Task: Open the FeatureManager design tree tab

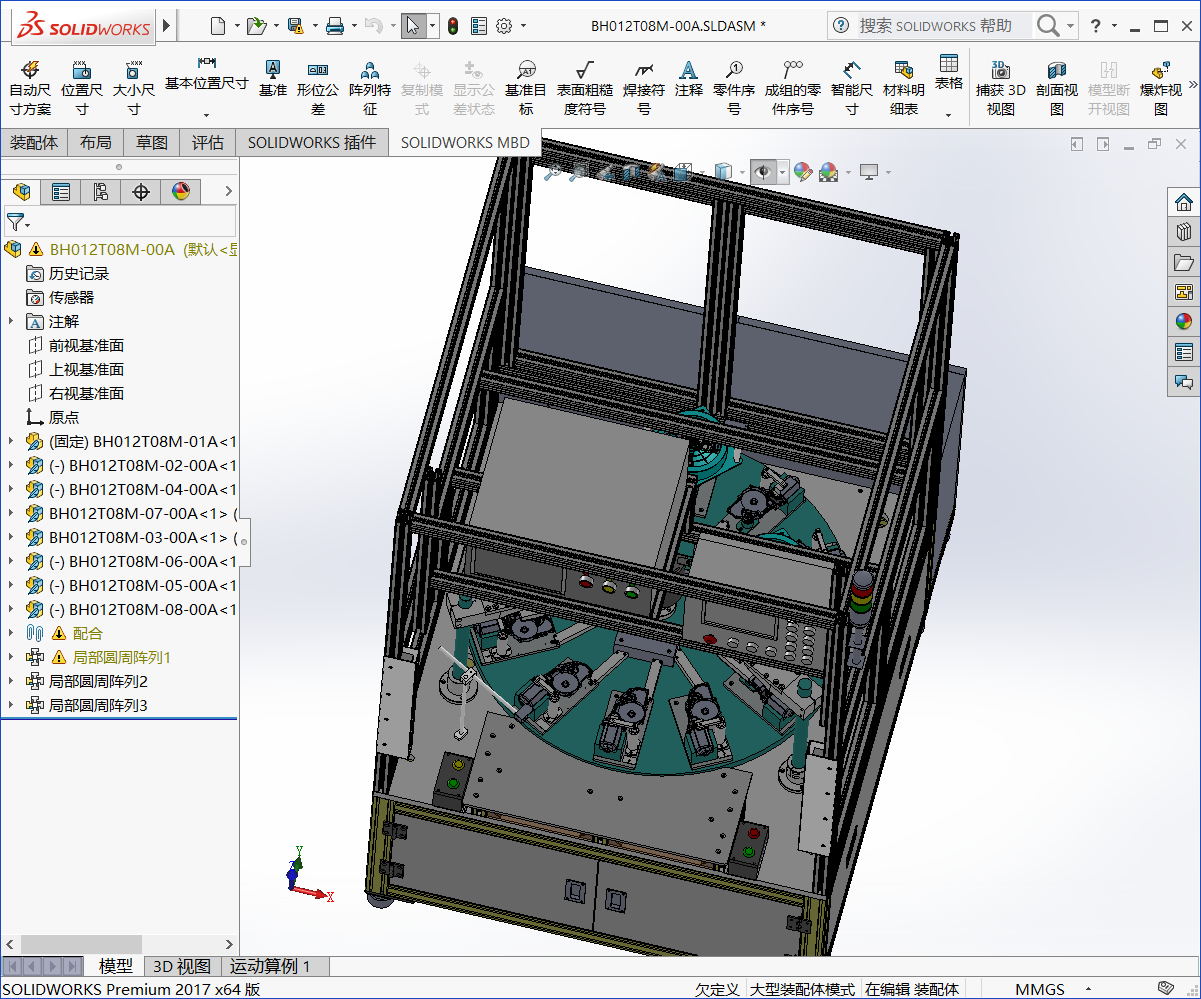Action: [x=21, y=191]
